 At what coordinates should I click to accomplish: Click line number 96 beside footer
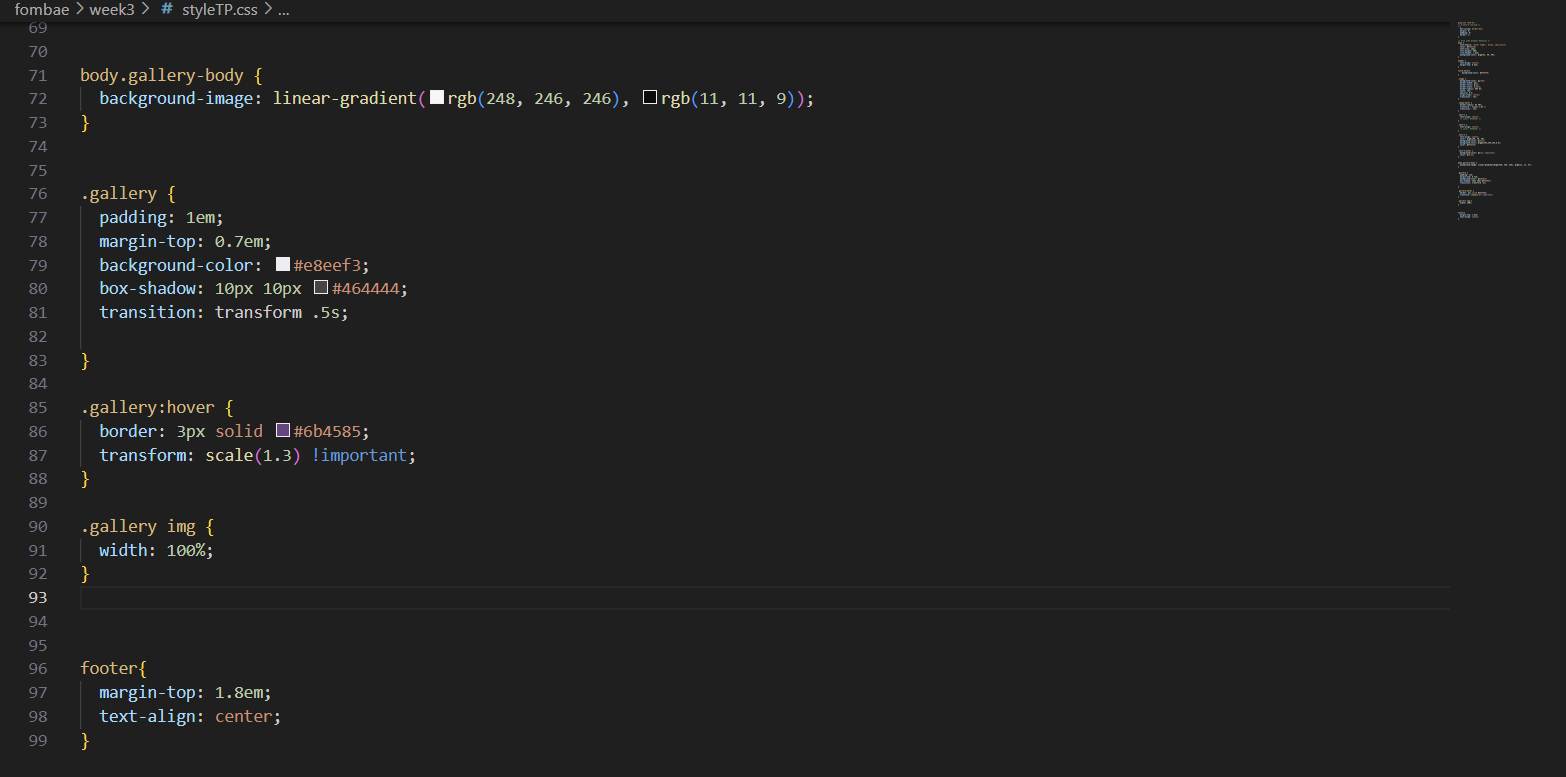coord(37,669)
